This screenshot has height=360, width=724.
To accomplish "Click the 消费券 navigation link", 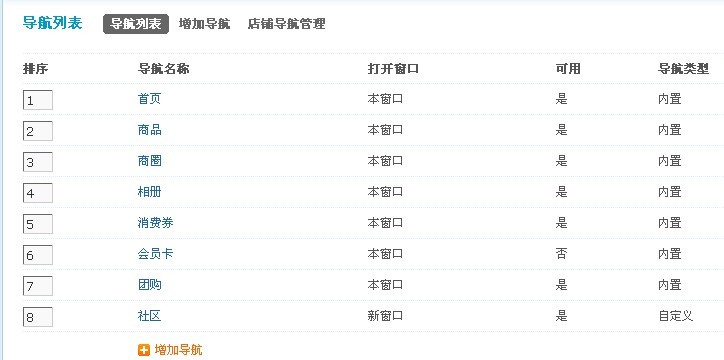I will coord(155,222).
